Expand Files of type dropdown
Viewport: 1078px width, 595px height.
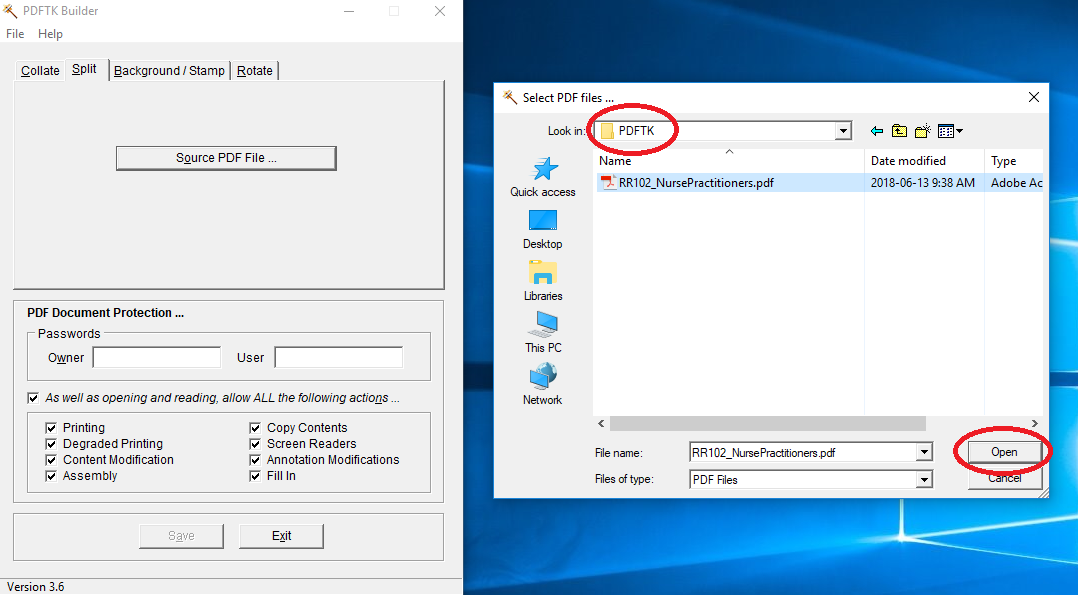coord(924,479)
